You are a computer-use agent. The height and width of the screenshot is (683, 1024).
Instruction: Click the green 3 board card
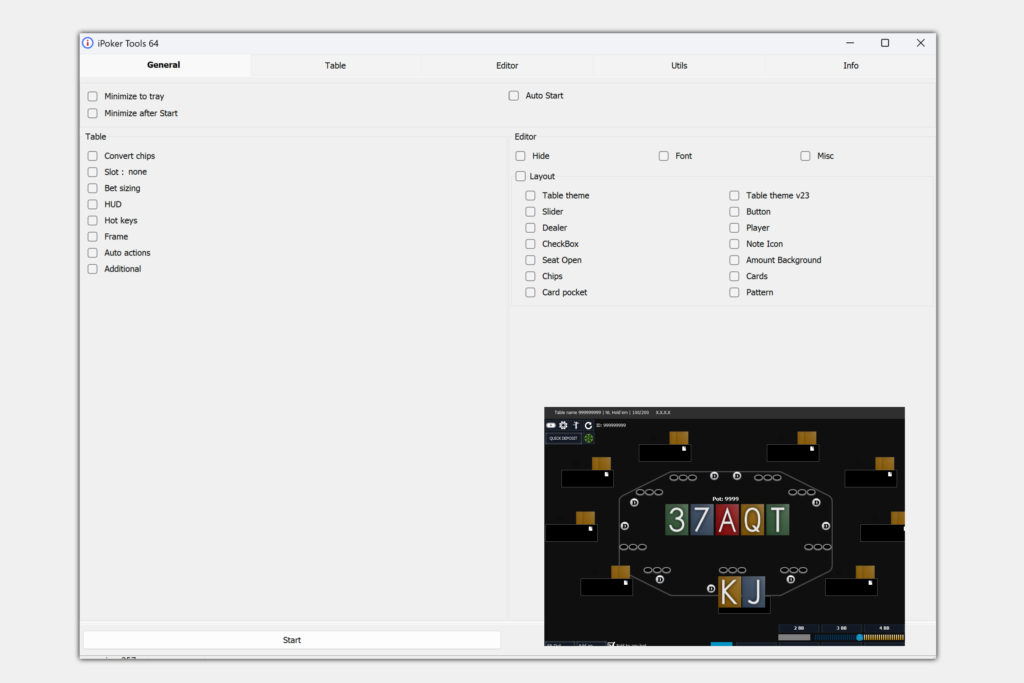click(677, 520)
